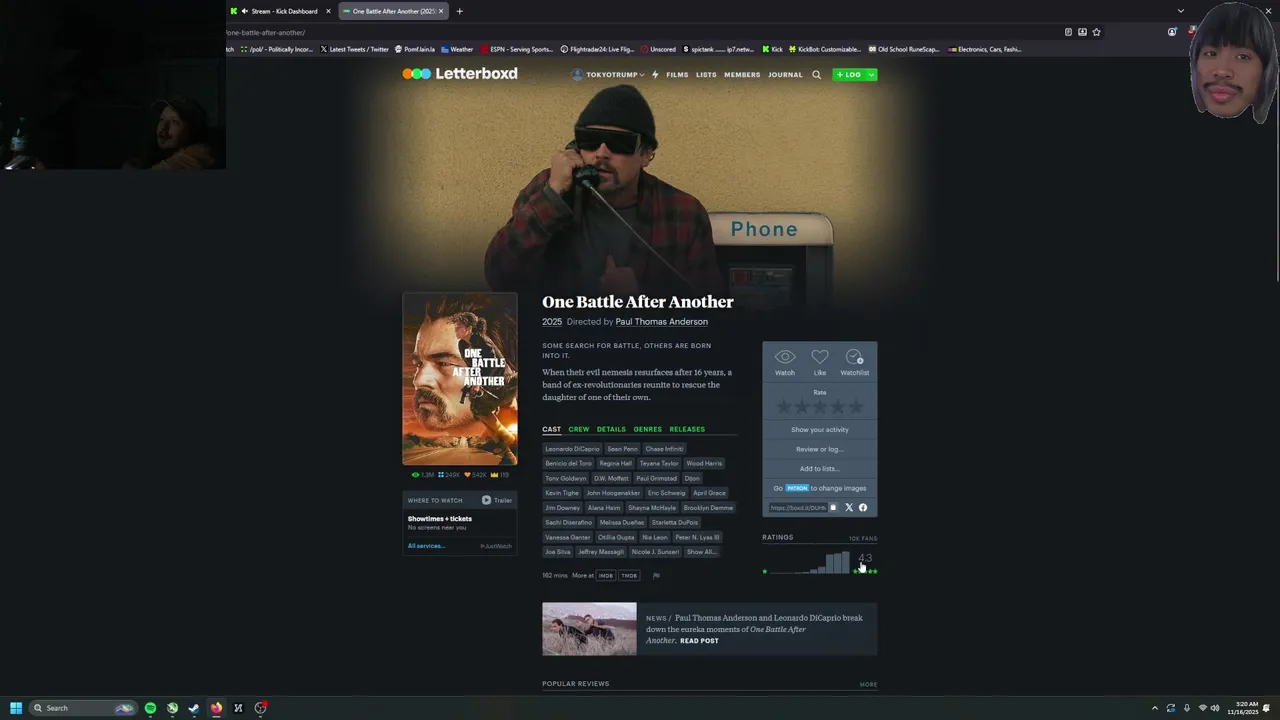Open Firefox from the taskbar

[x=216, y=708]
